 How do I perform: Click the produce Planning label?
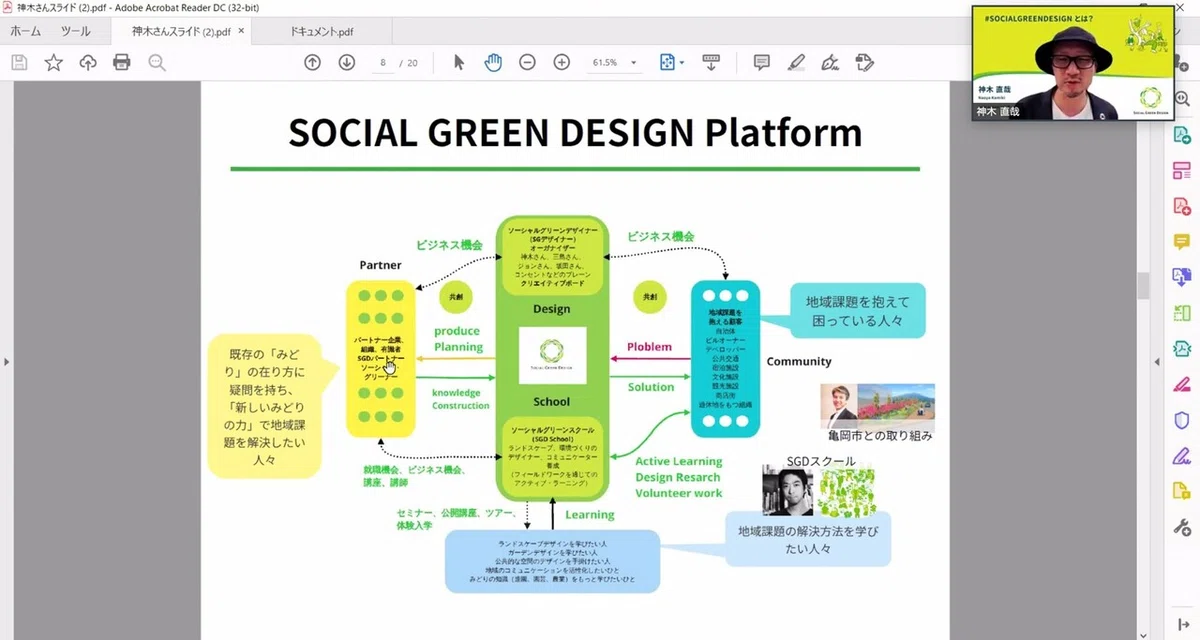[x=458, y=339]
